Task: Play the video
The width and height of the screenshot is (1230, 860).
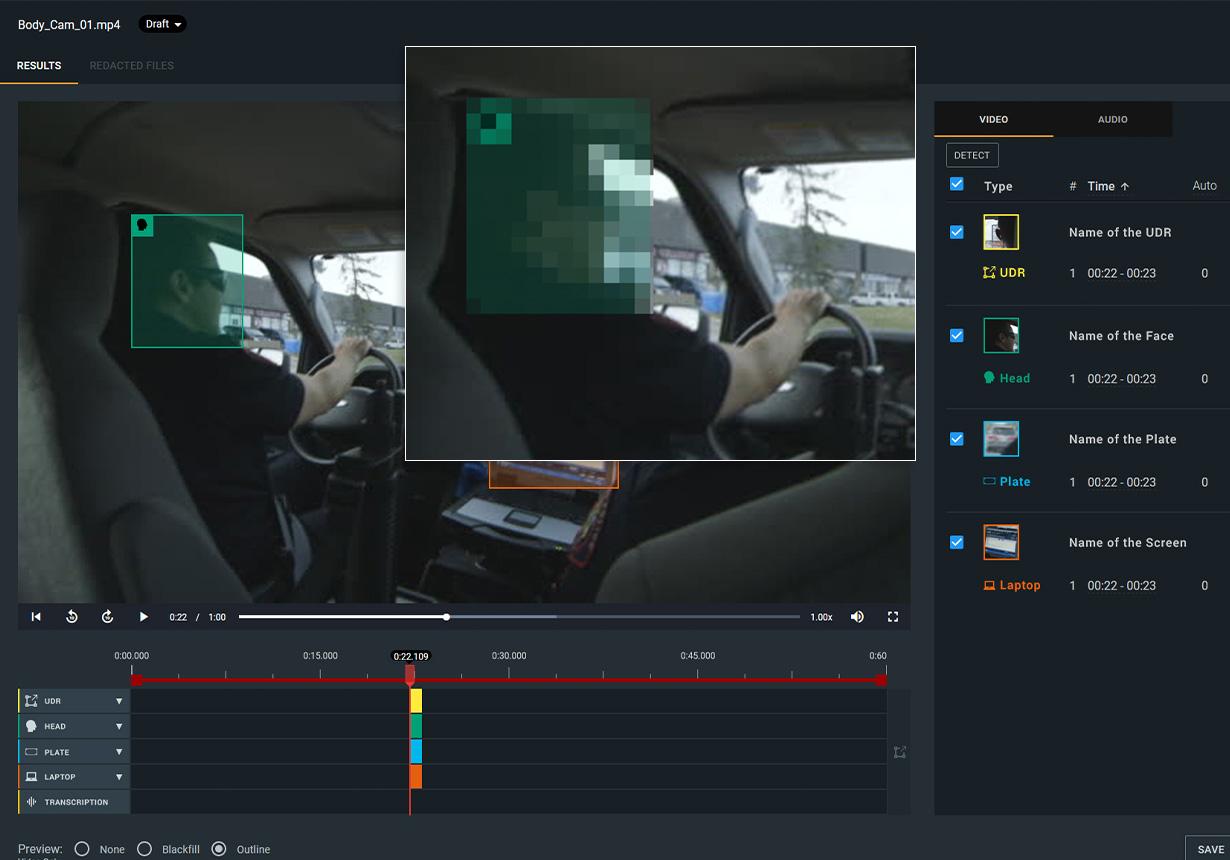Action: (143, 617)
